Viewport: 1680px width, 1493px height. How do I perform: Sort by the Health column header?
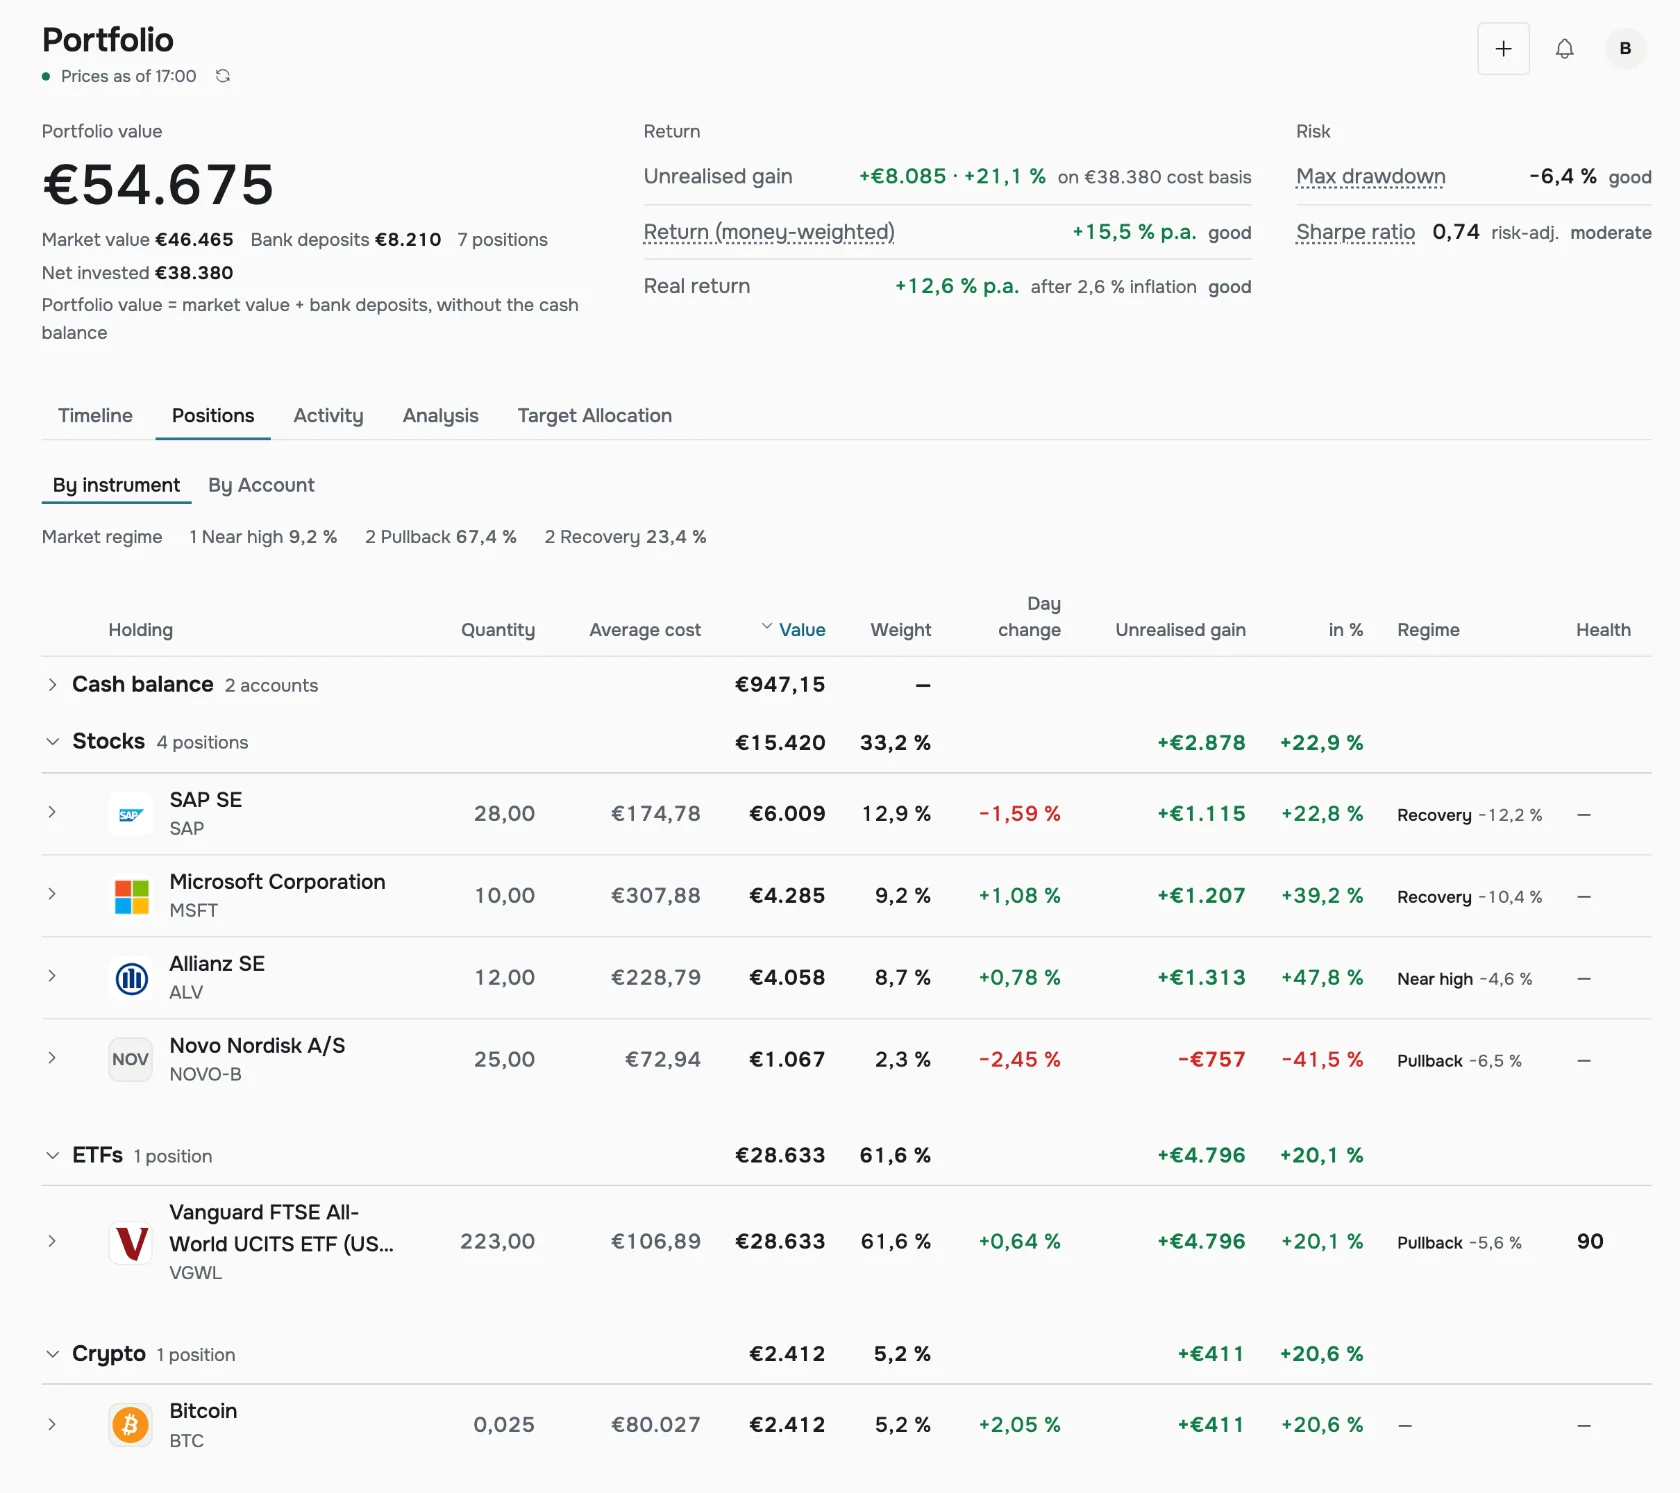(1603, 630)
